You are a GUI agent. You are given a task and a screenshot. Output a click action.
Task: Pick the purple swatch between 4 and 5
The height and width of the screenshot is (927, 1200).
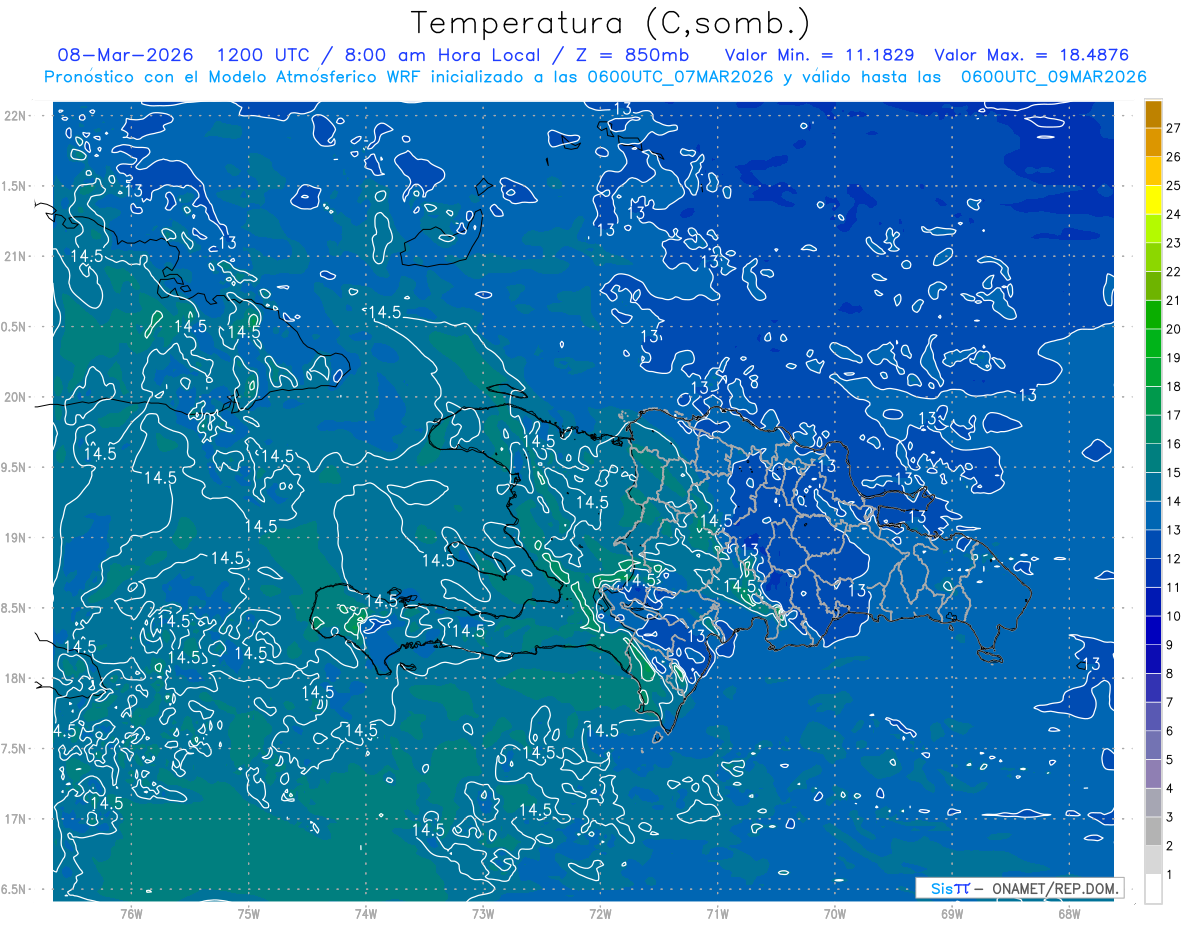point(1153,774)
